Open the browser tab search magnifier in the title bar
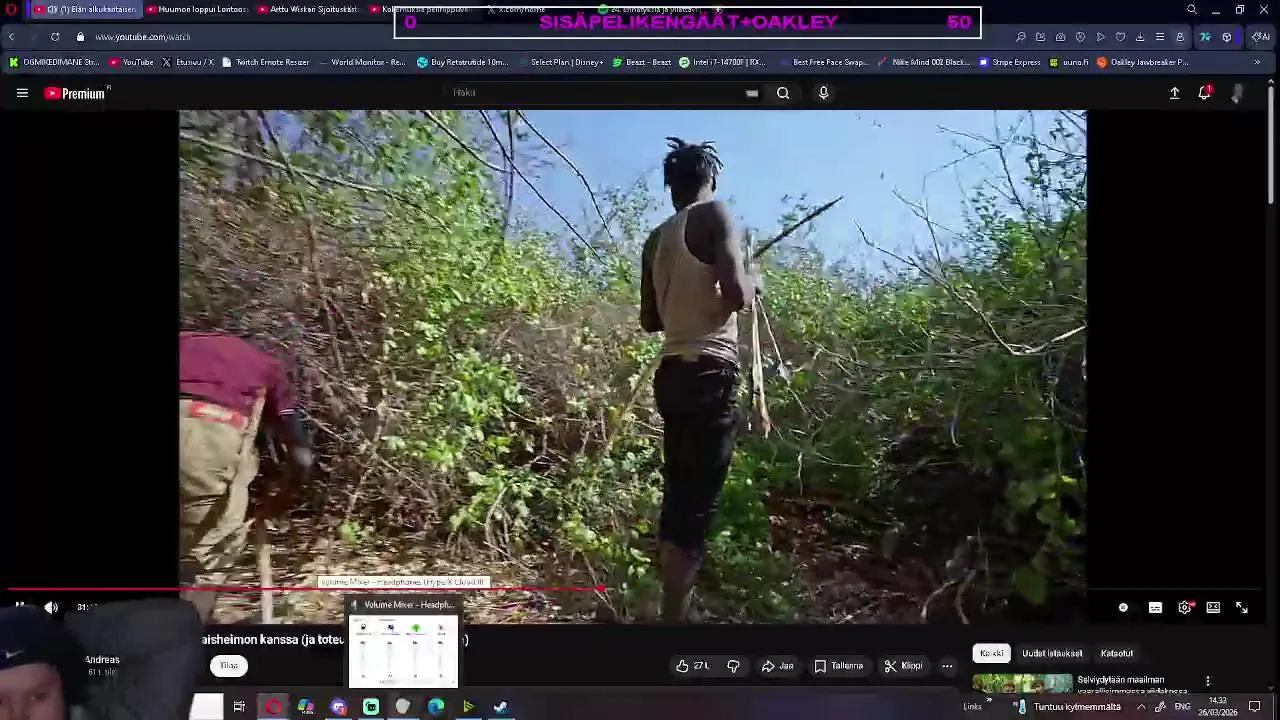Screen dimensions: 1280x720 pos(1192,10)
